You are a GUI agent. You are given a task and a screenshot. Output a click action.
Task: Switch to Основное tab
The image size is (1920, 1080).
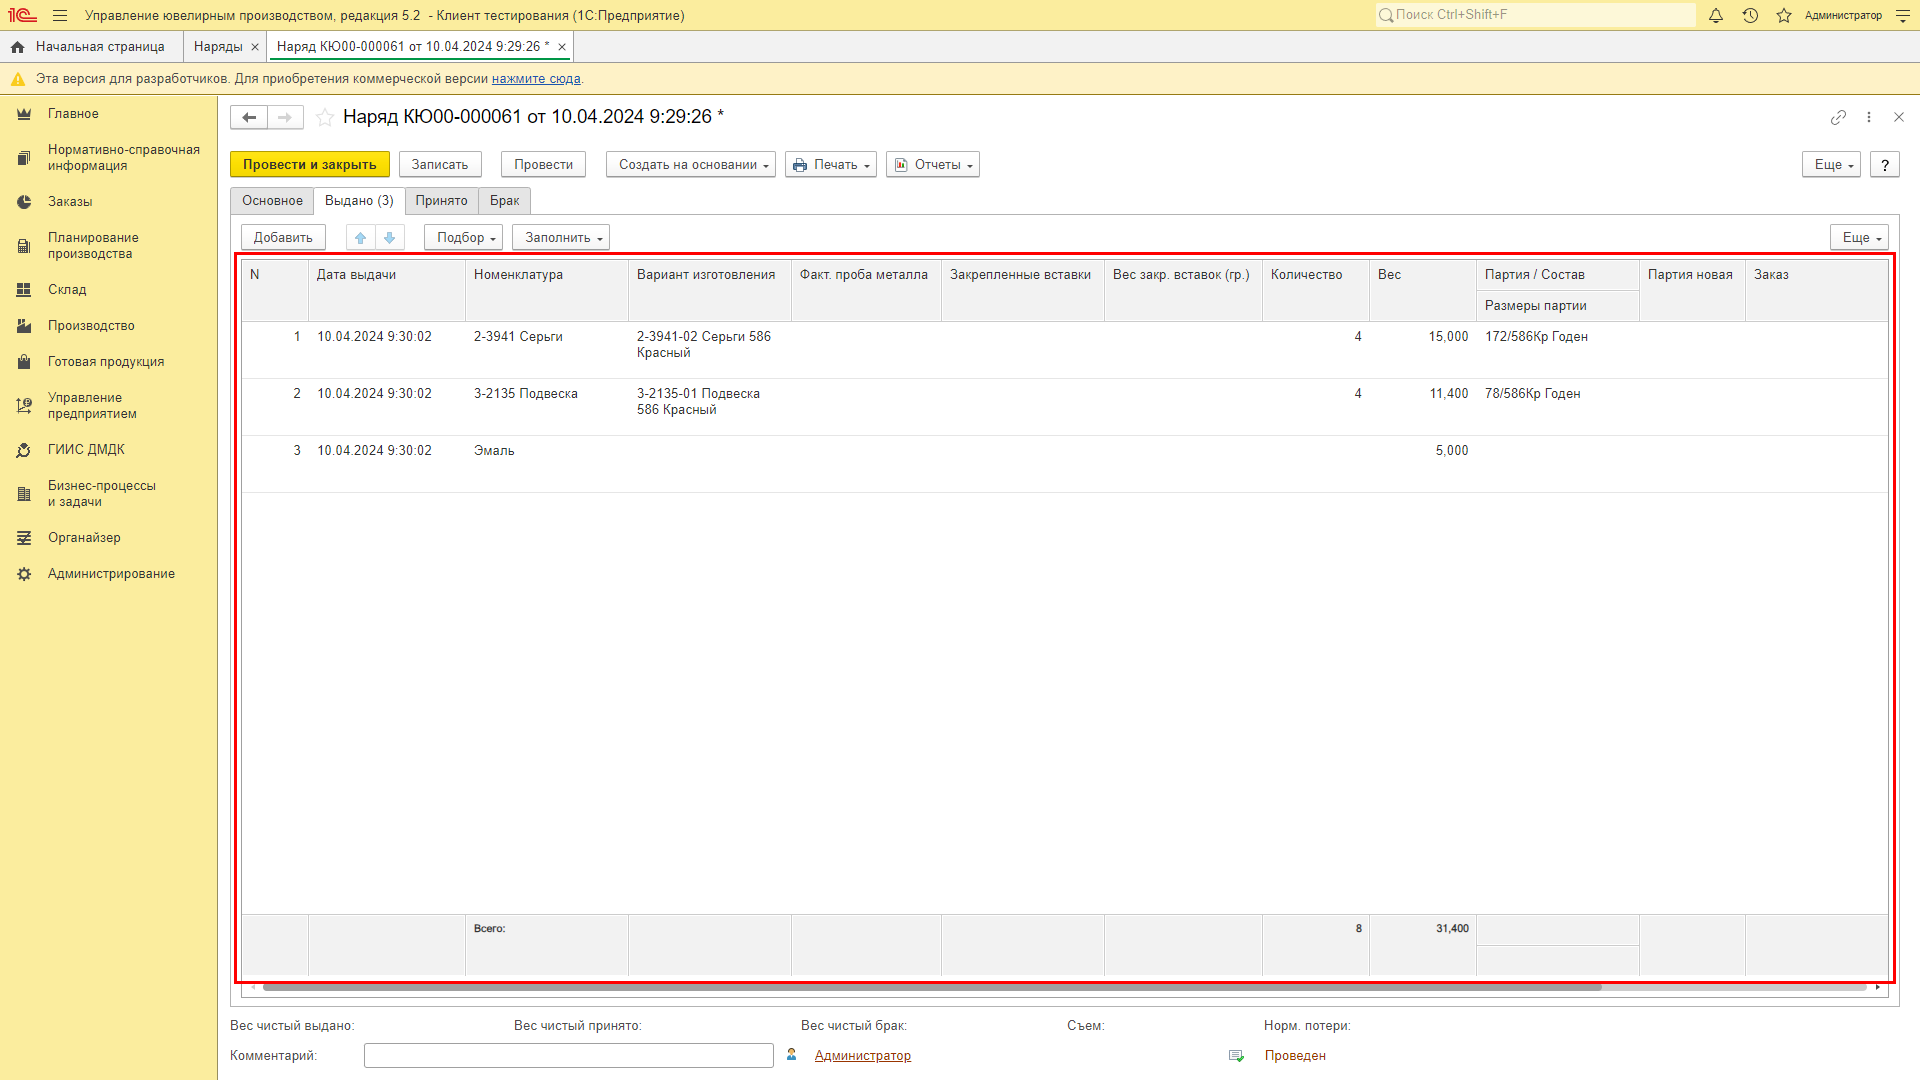point(272,201)
